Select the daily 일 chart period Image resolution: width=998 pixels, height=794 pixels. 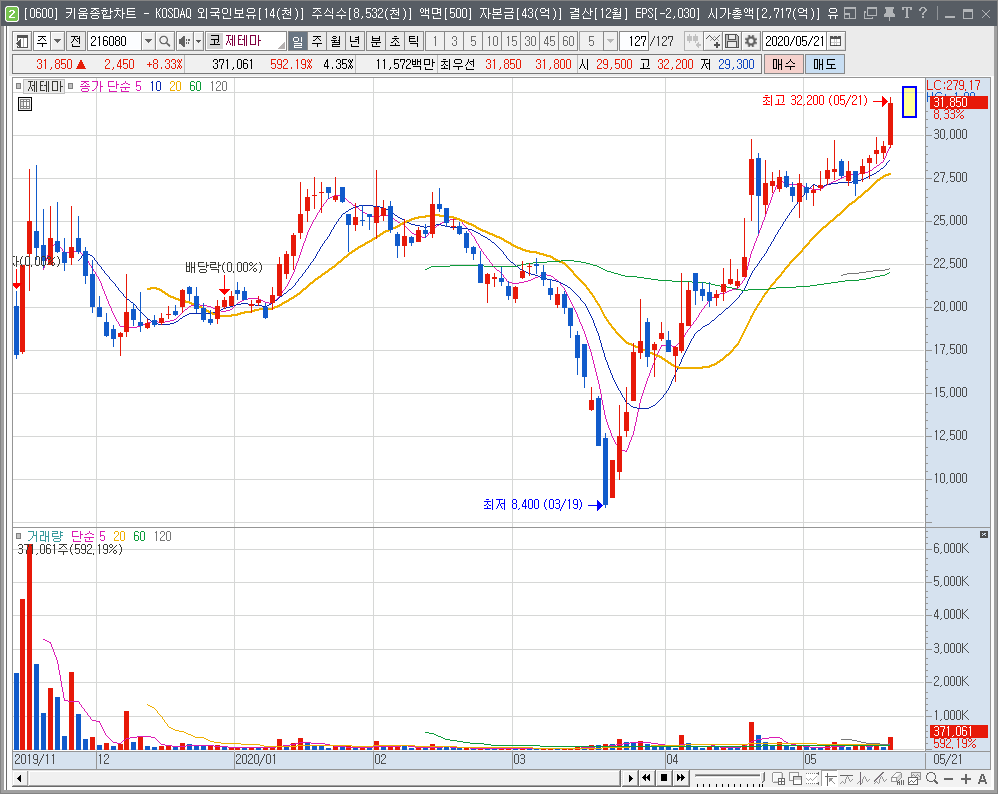coord(297,41)
